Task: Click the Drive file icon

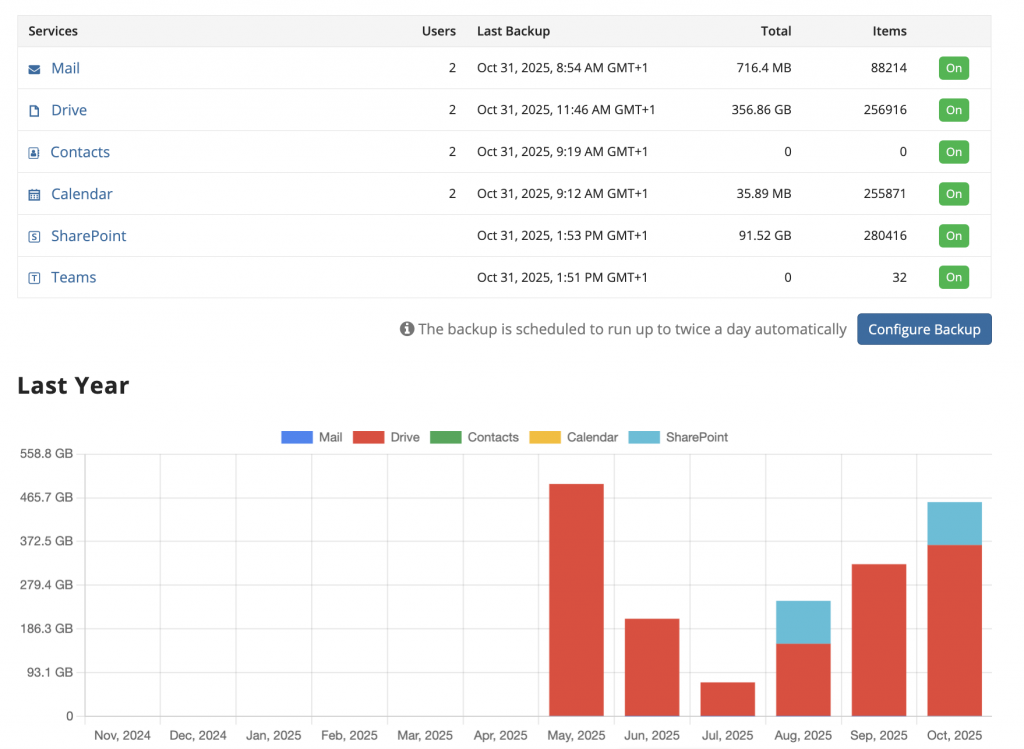Action: [34, 111]
